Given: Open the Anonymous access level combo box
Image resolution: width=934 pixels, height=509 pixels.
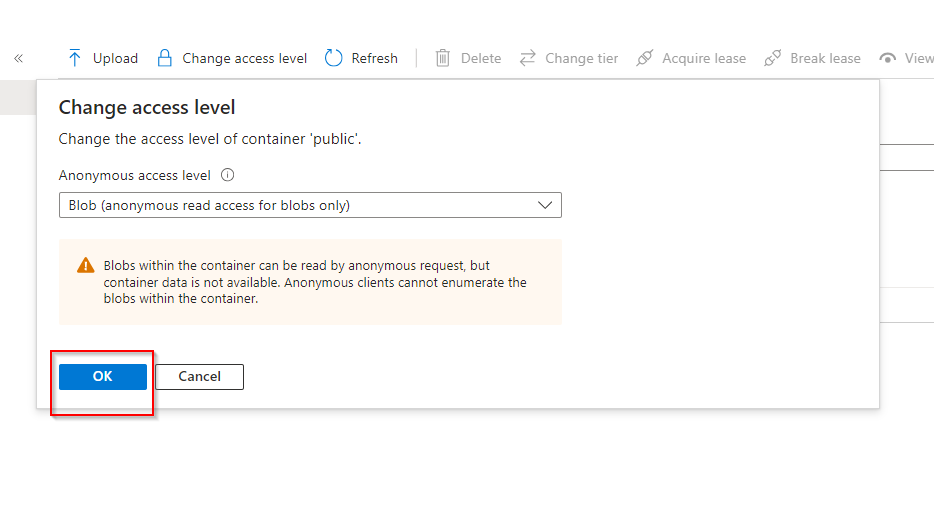Looking at the screenshot, I should click(x=300, y=205).
